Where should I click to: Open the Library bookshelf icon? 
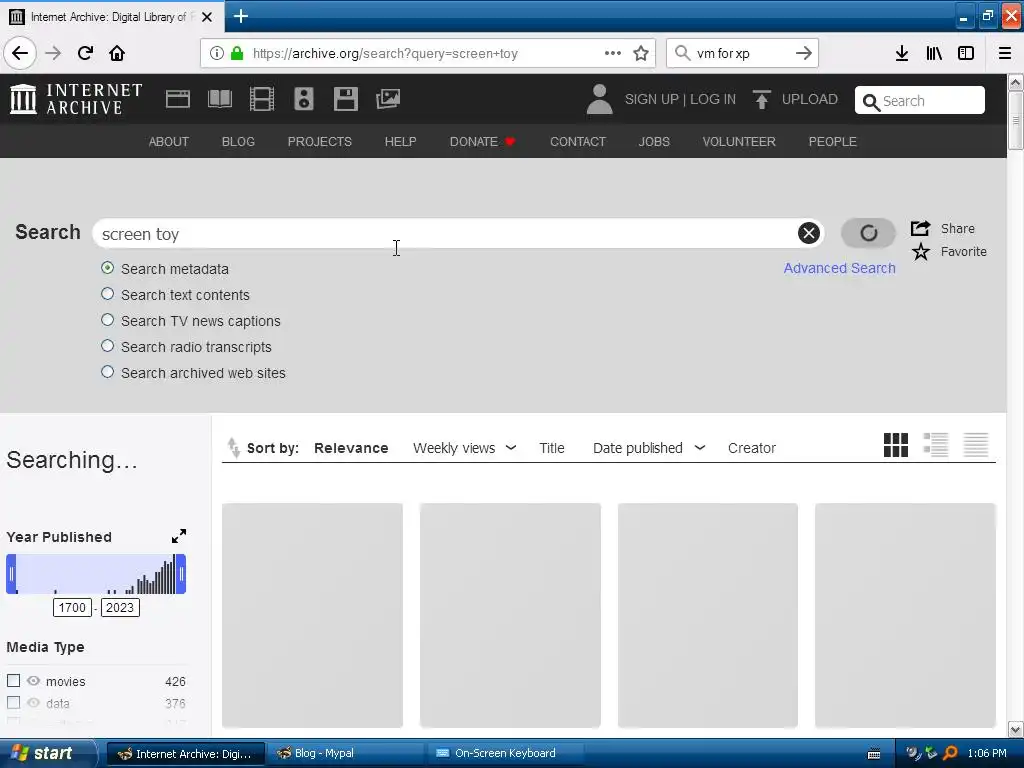[934, 53]
